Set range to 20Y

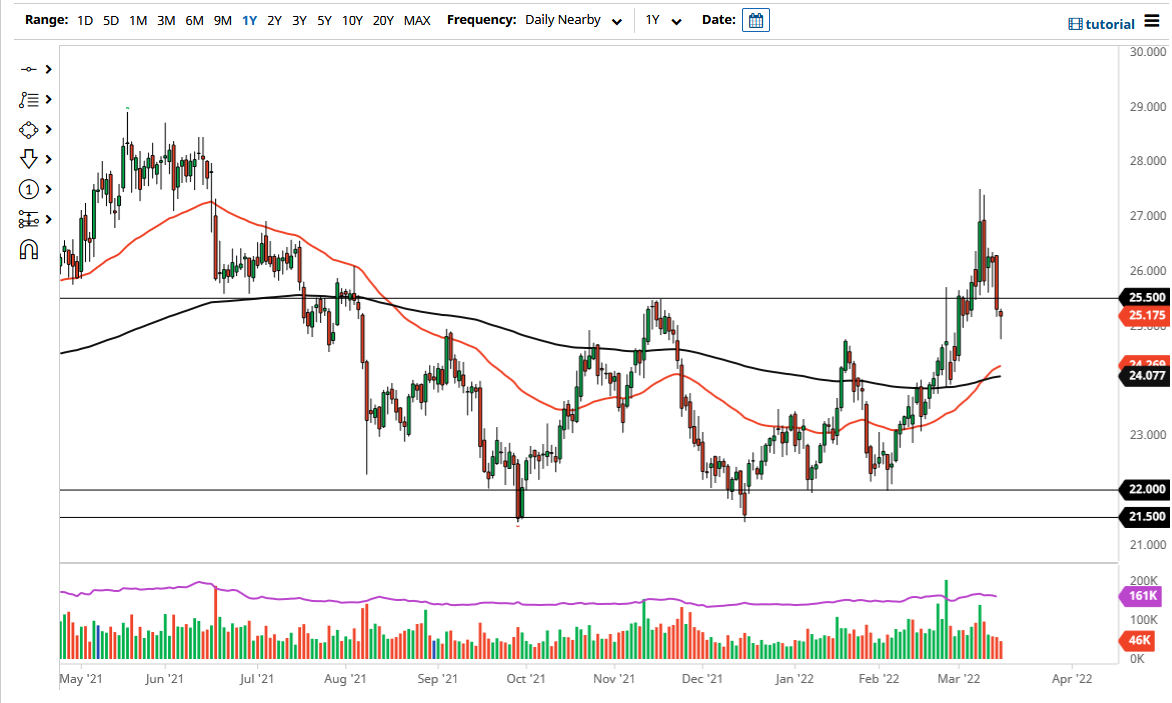pyautogui.click(x=383, y=20)
